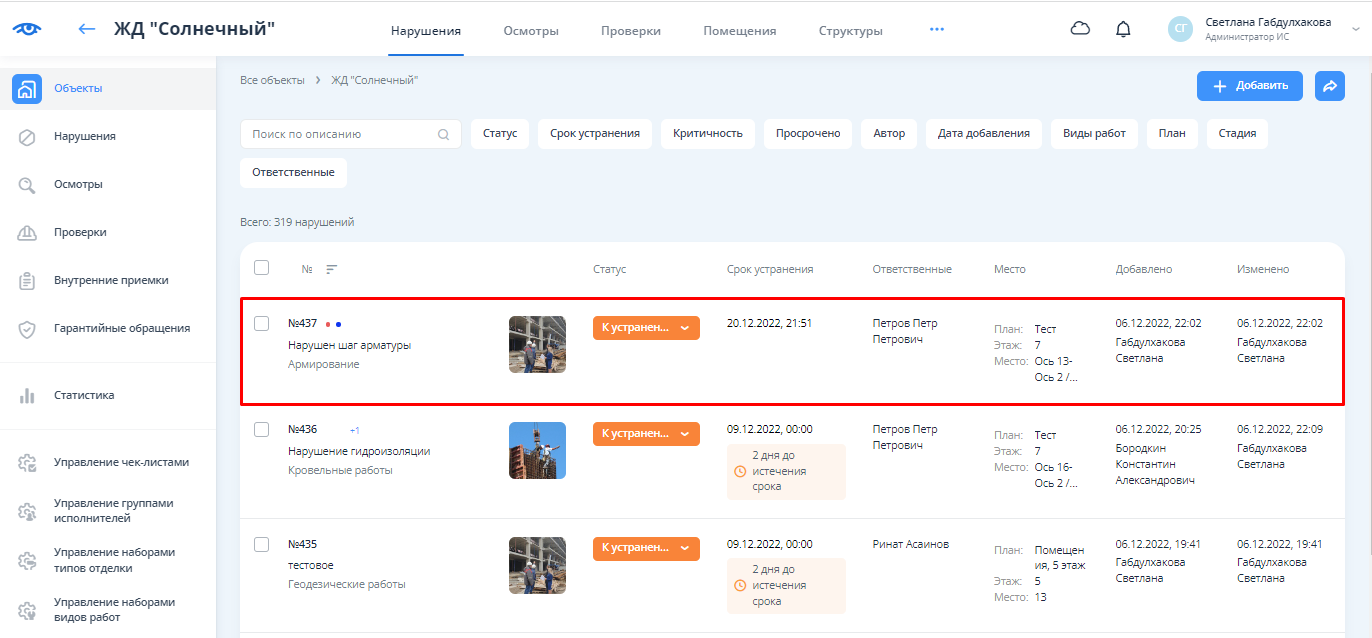Screen dimensions: 1372x638
Task: Switch to the Осмотры tab
Action: [x=531, y=31]
